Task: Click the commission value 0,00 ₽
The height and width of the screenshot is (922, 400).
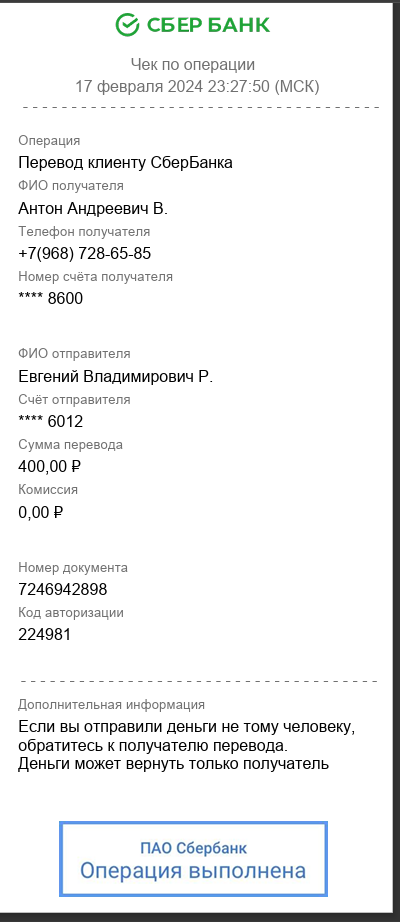Action: point(41,512)
